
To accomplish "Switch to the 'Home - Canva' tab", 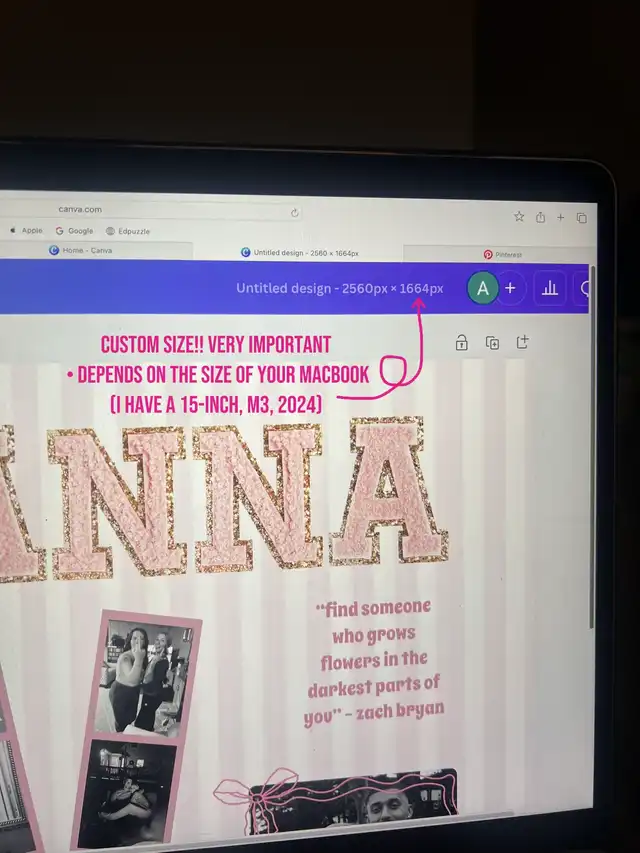I will (x=85, y=250).
